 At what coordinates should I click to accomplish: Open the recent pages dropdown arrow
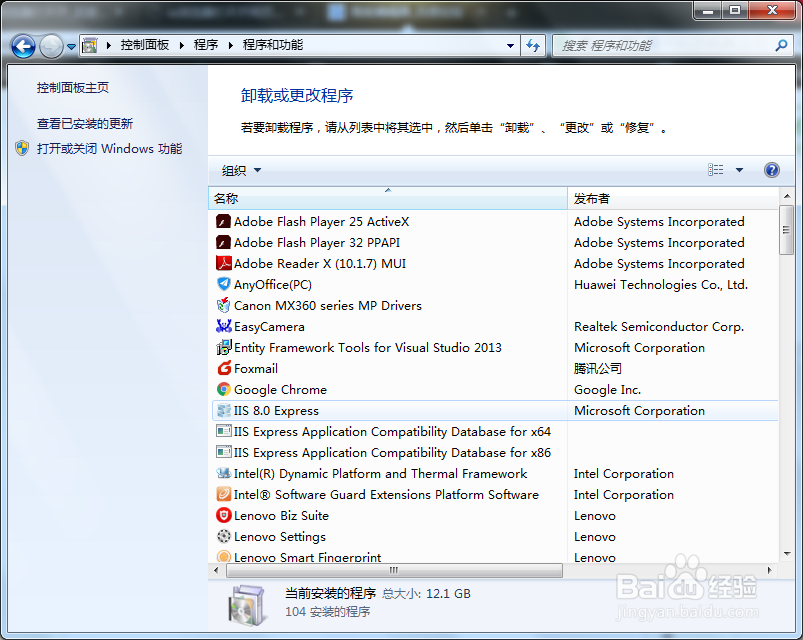(x=71, y=47)
